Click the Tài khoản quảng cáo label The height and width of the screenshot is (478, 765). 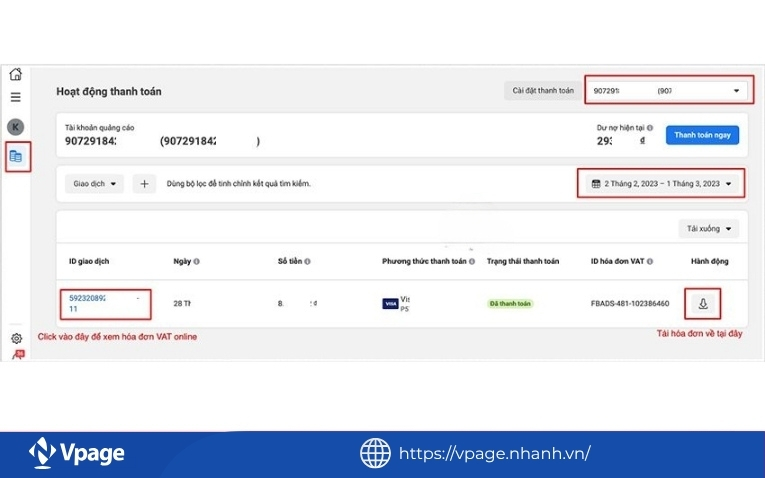100,128
